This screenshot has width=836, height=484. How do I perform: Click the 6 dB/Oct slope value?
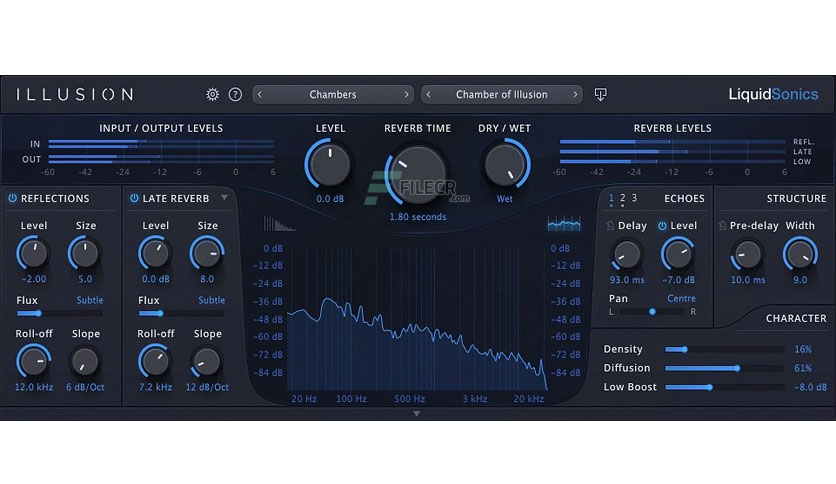[x=85, y=388]
